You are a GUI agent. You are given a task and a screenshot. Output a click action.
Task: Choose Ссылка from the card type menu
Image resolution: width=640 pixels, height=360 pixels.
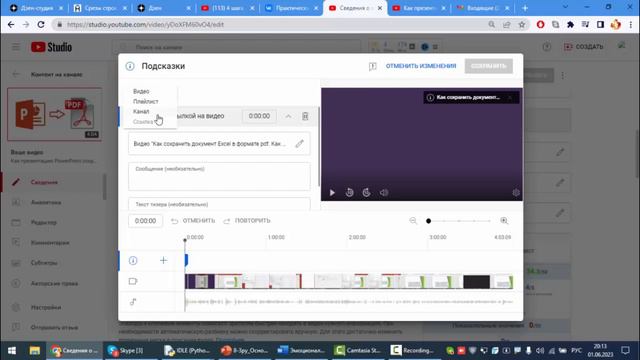coord(143,122)
